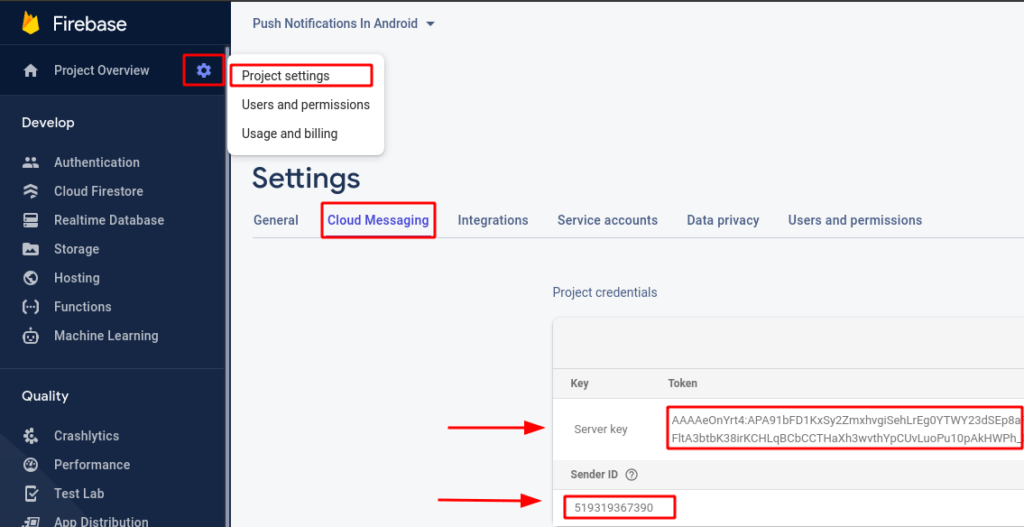The image size is (1024, 527).
Task: Click the Cloud Firestore icon
Action: pos(30,191)
